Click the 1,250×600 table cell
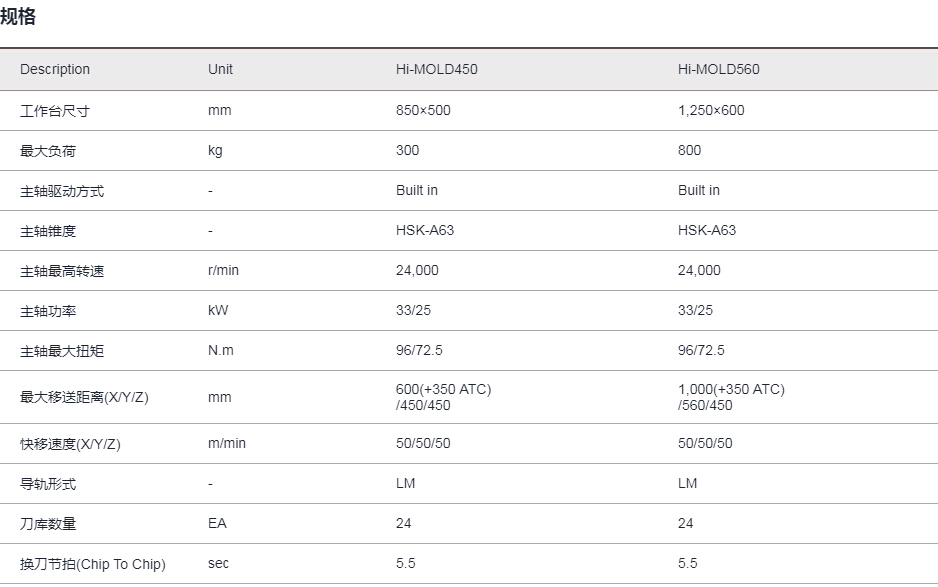This screenshot has height=587, width=938. pyautogui.click(x=711, y=110)
